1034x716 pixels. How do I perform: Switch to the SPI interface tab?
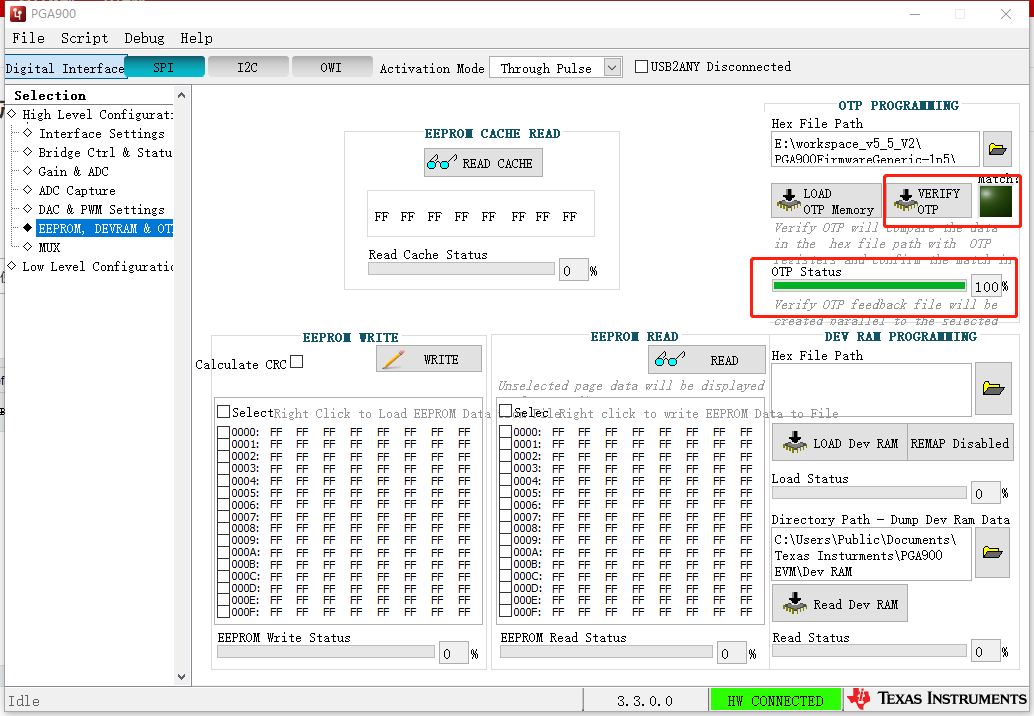point(164,67)
